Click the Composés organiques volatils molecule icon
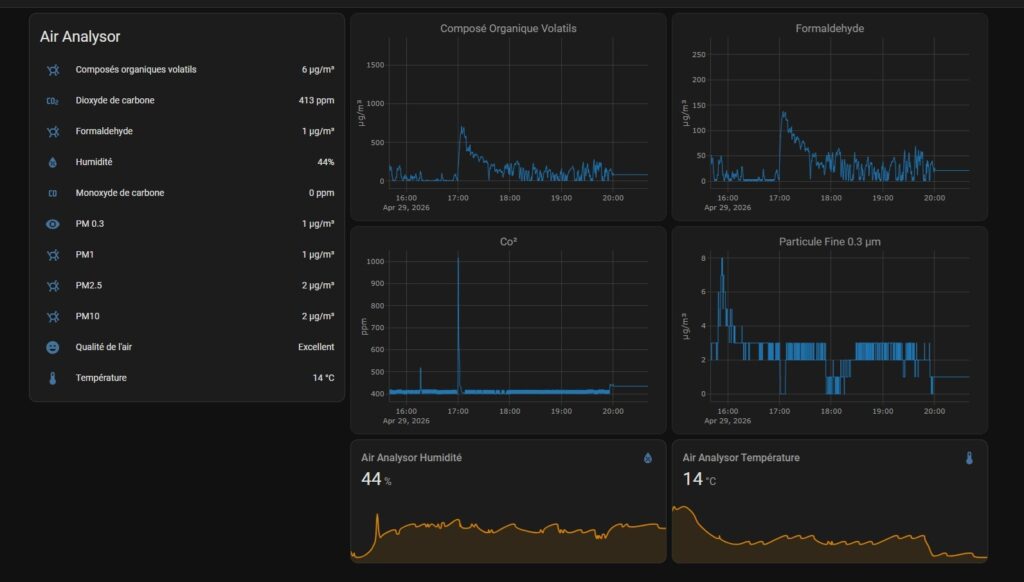The image size is (1024, 582). click(x=53, y=70)
